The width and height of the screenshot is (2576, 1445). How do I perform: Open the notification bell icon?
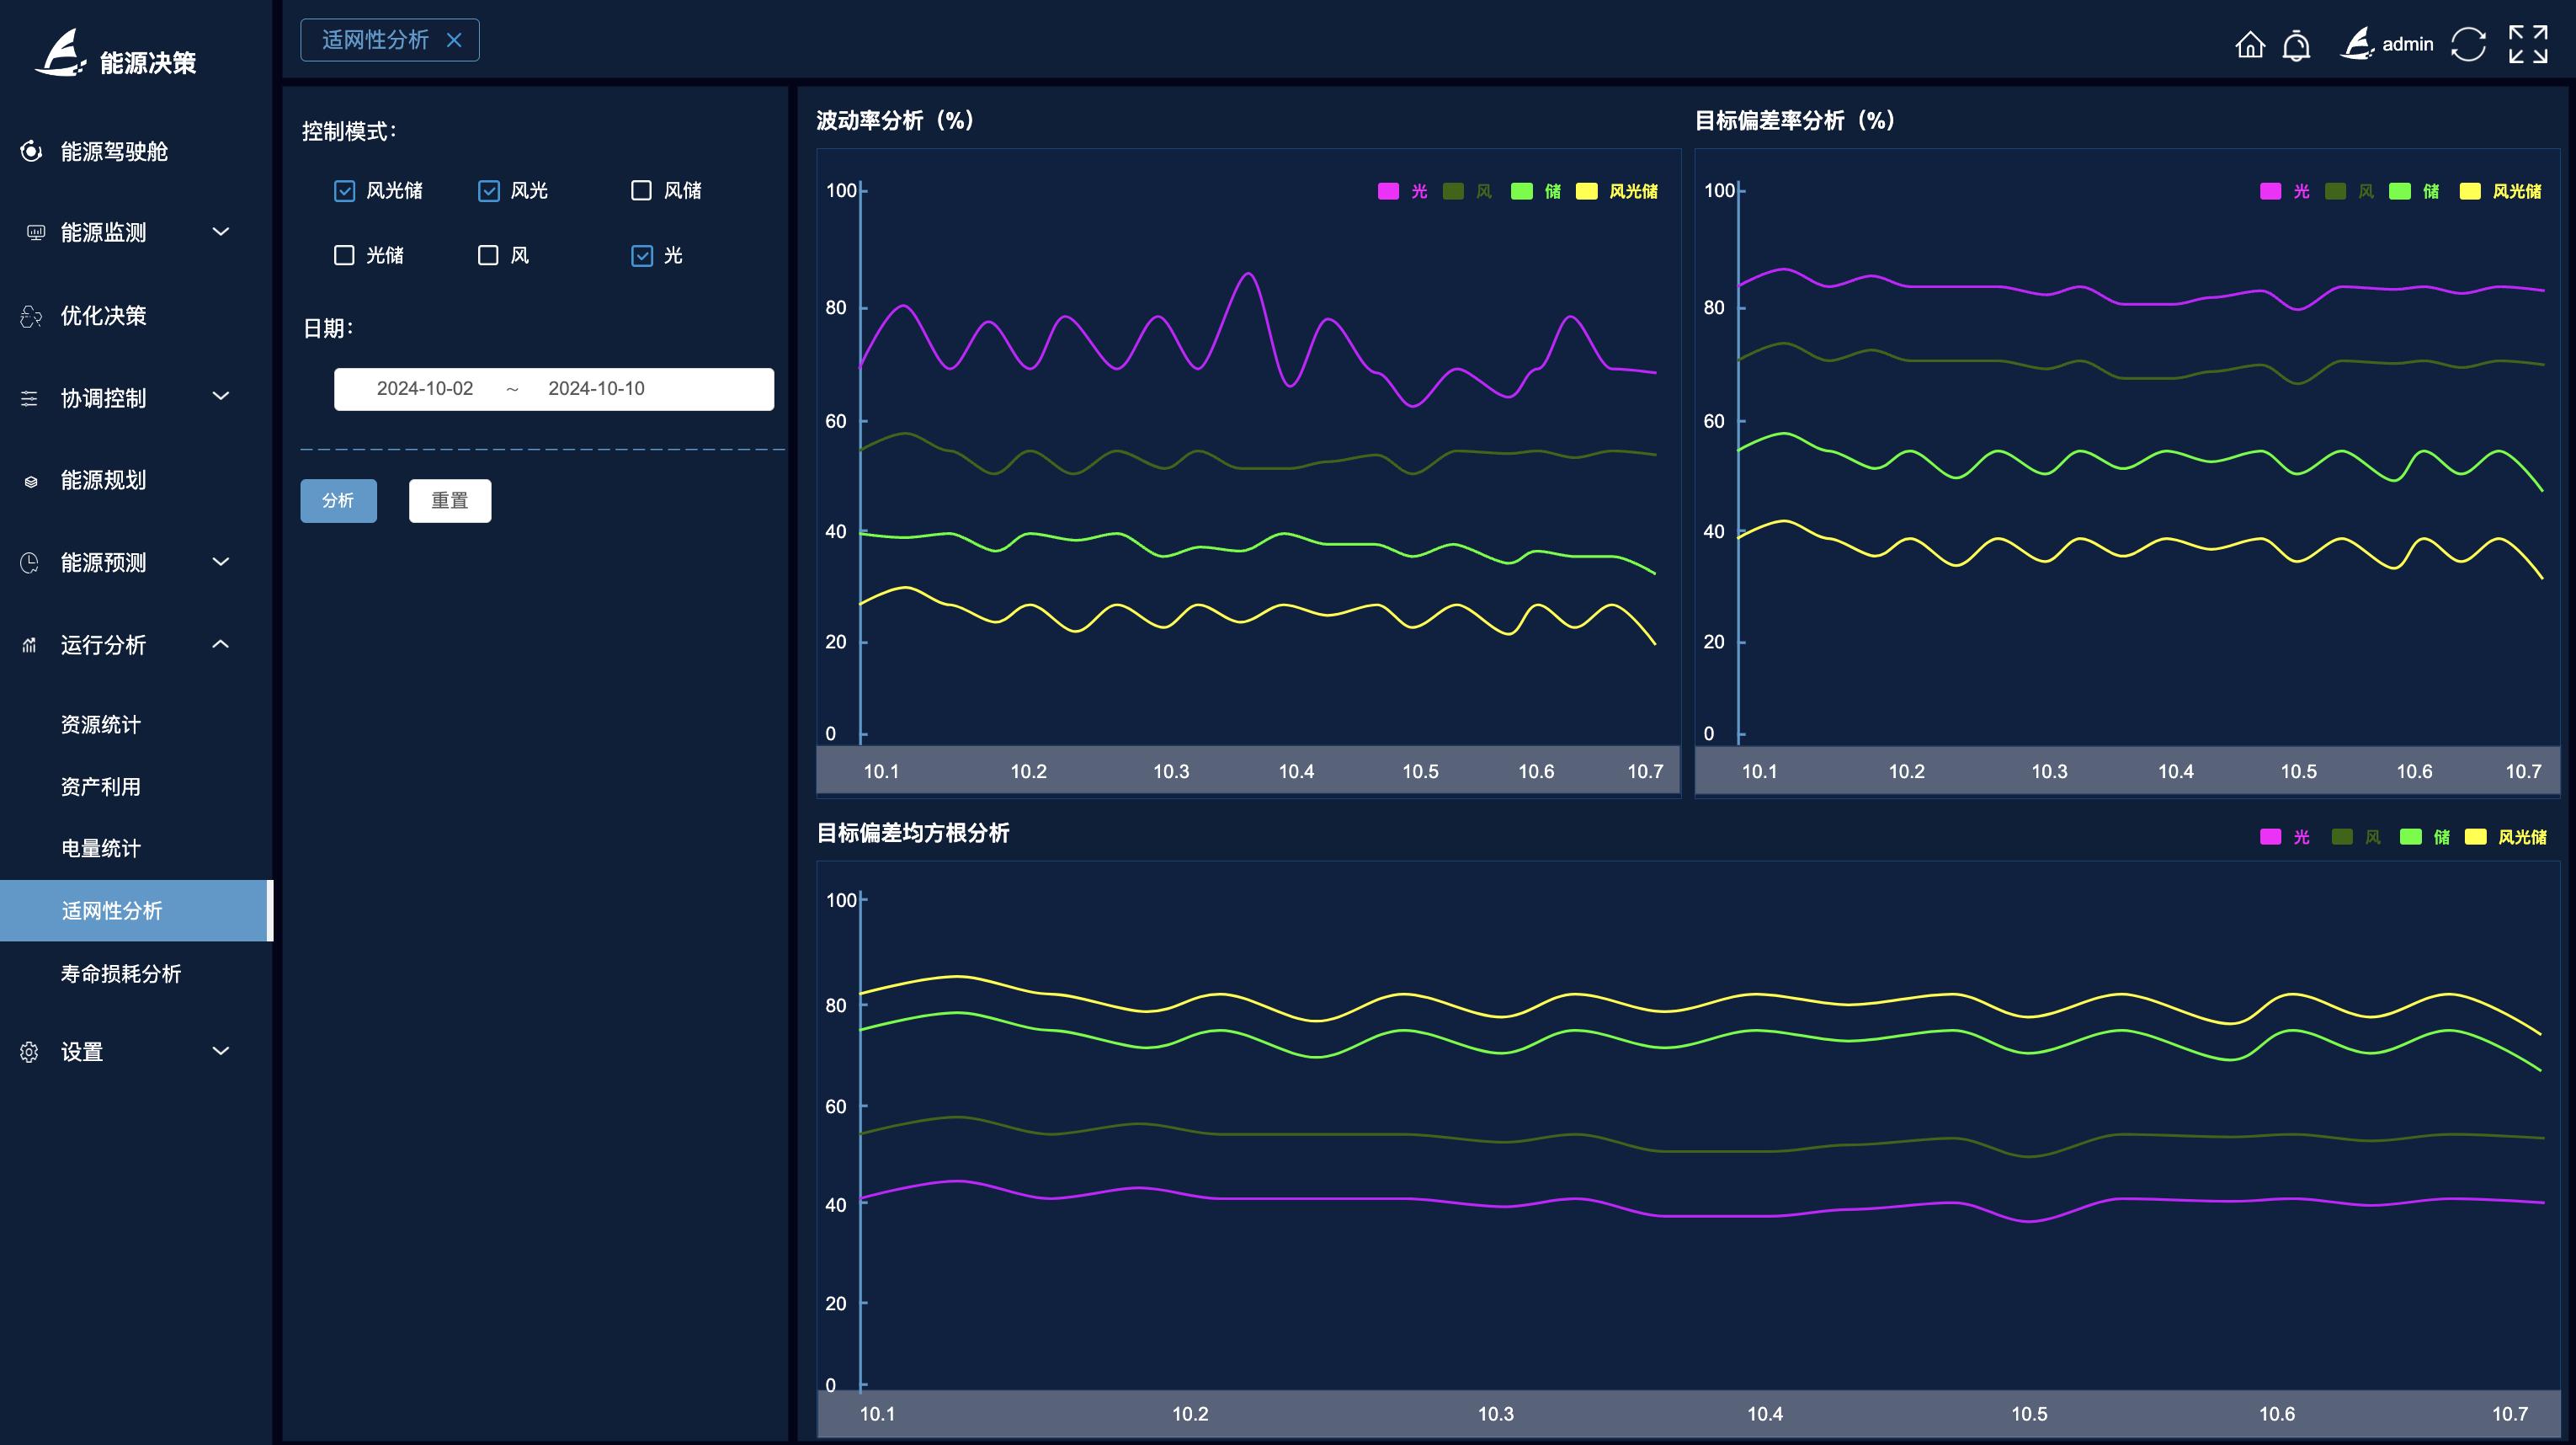point(2296,45)
